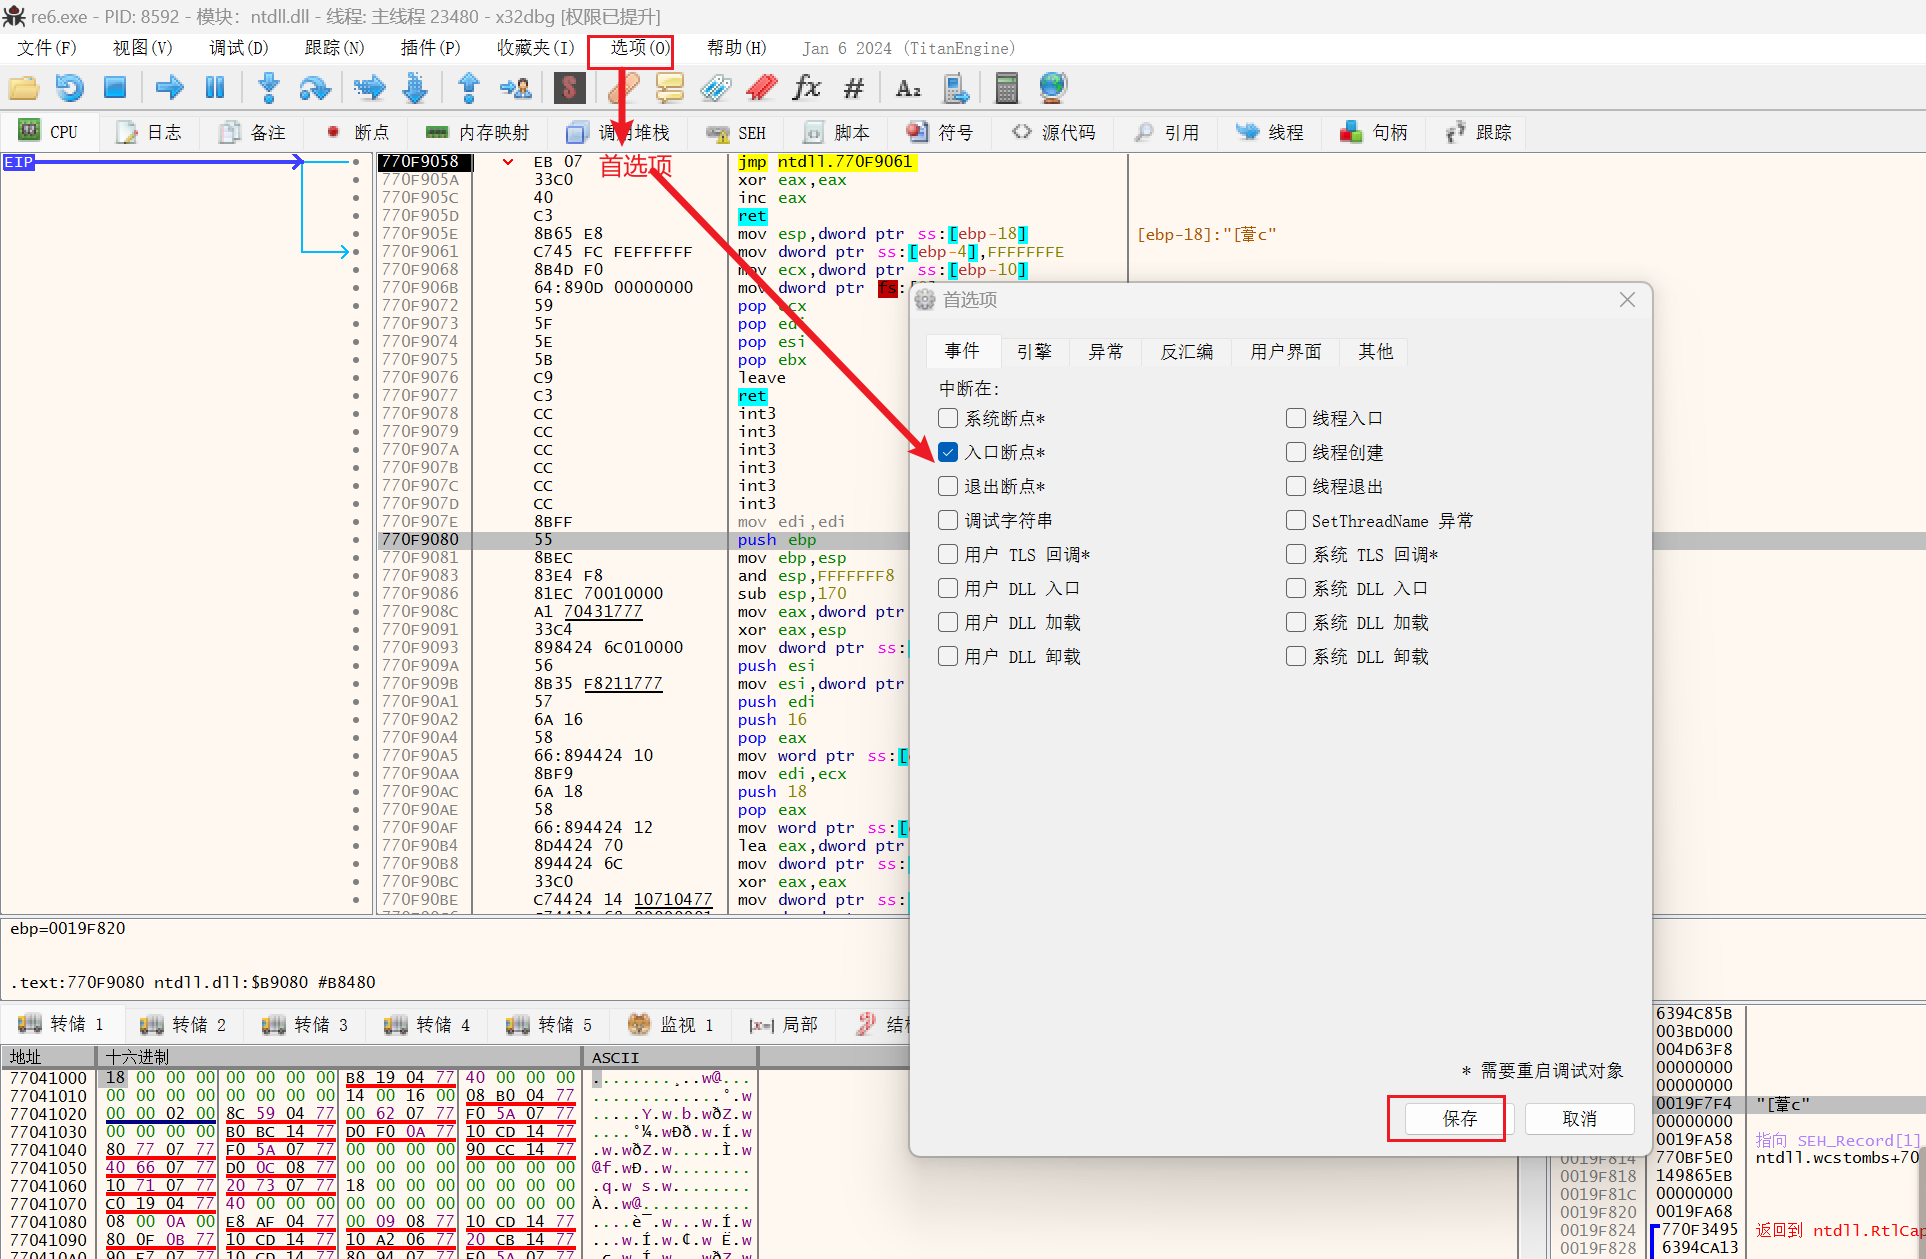The height and width of the screenshot is (1259, 1926).
Task: Click the restart debugging icon
Action: [x=69, y=88]
